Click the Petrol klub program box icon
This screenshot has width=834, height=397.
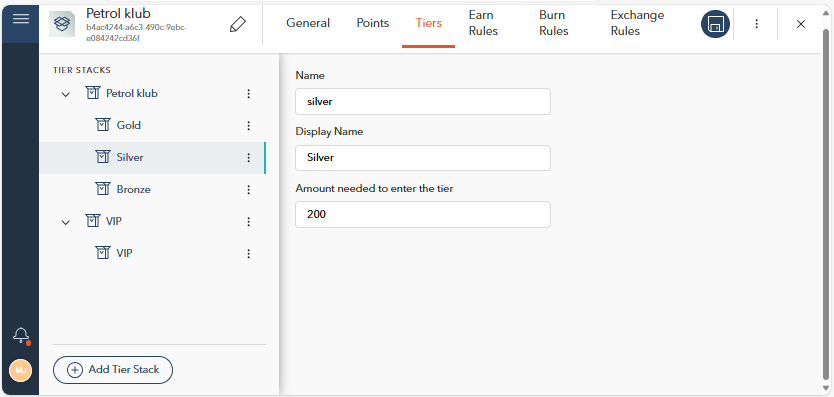[x=62, y=24]
